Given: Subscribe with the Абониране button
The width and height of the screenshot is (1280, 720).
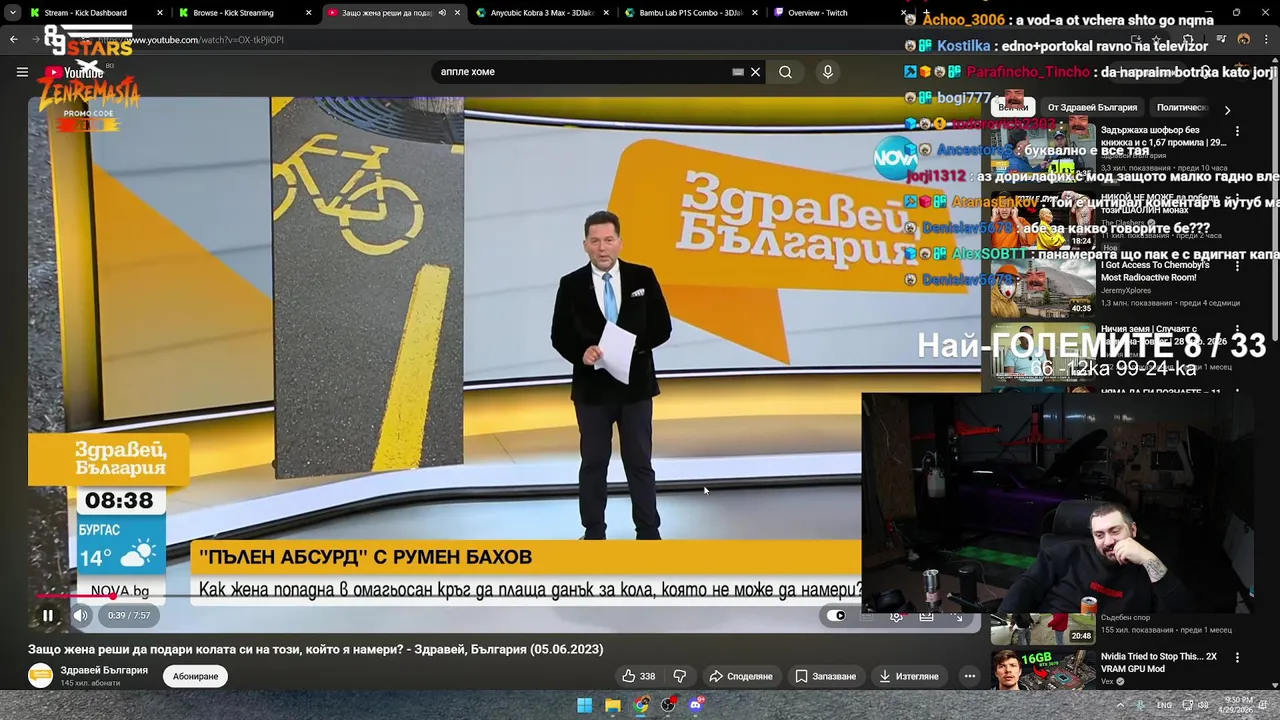Looking at the screenshot, I should click(195, 676).
